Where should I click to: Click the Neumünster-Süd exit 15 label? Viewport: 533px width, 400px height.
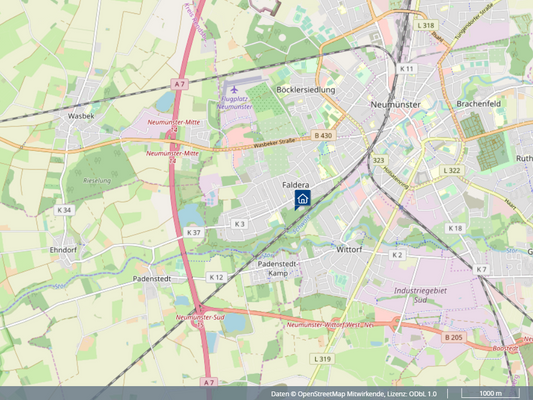(x=200, y=321)
